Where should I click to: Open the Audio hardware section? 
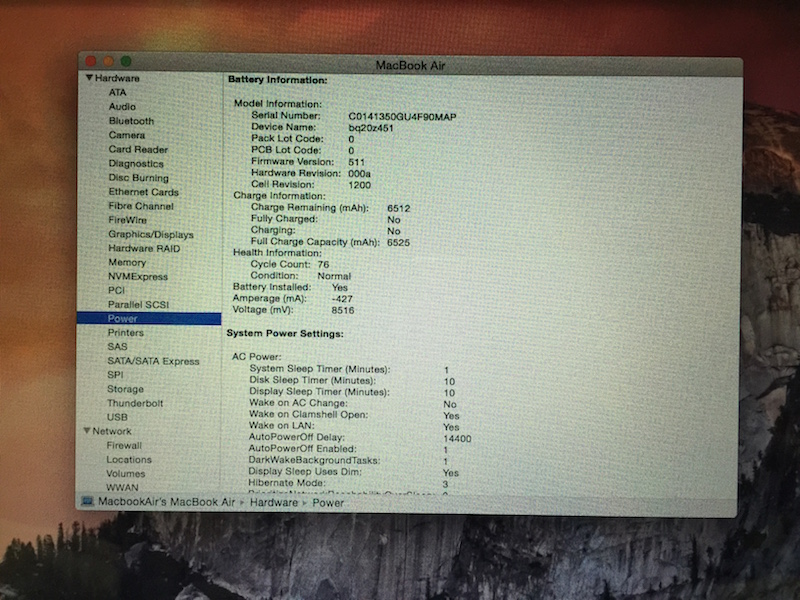click(122, 107)
